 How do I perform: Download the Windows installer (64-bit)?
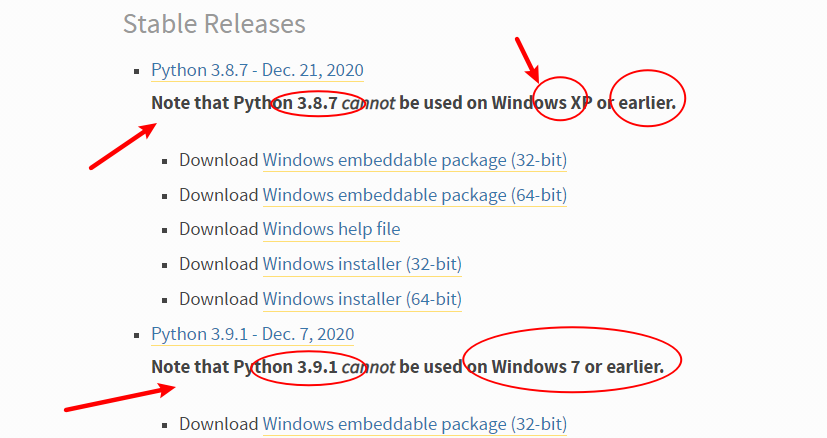click(x=362, y=299)
